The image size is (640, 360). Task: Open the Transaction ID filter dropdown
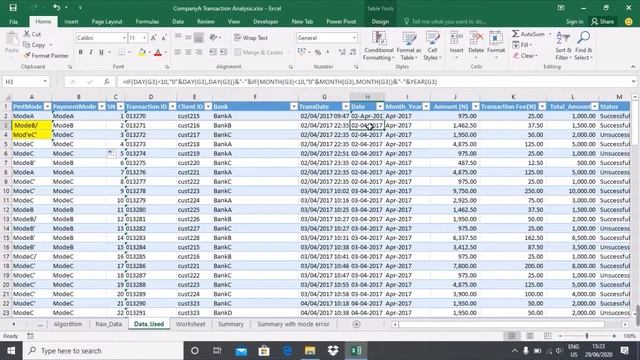point(172,107)
